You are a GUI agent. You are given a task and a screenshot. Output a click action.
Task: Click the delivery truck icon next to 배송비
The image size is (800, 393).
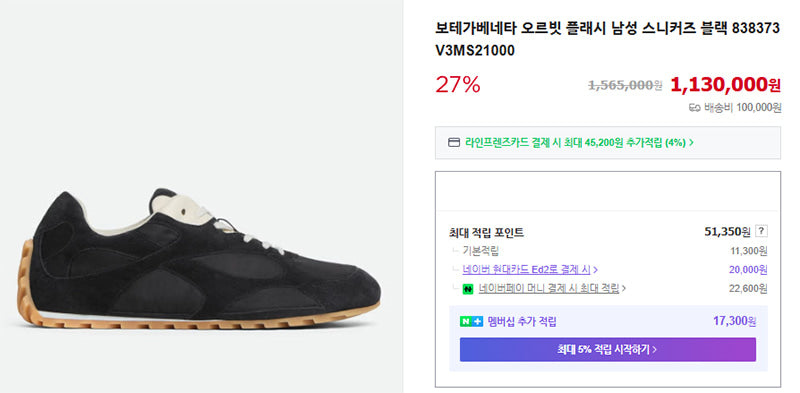[x=694, y=108]
